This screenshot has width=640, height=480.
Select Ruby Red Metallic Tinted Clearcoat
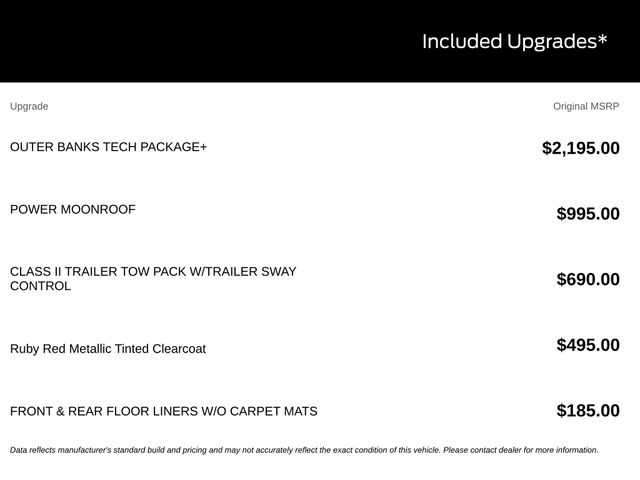click(x=108, y=349)
